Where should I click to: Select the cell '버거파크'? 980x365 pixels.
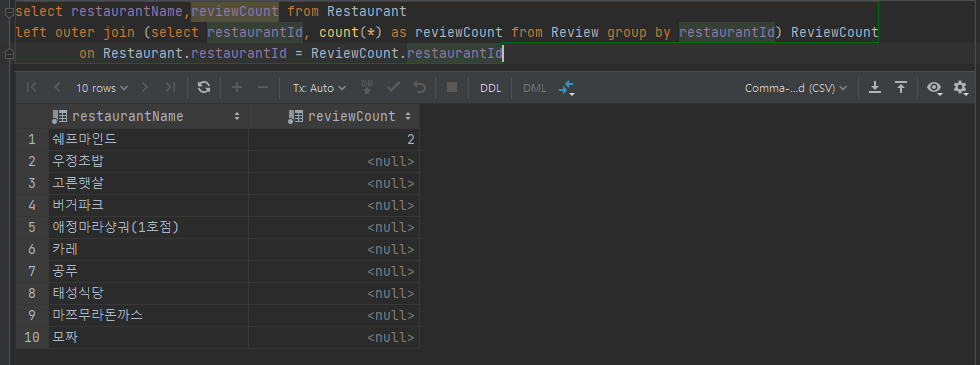tap(149, 206)
